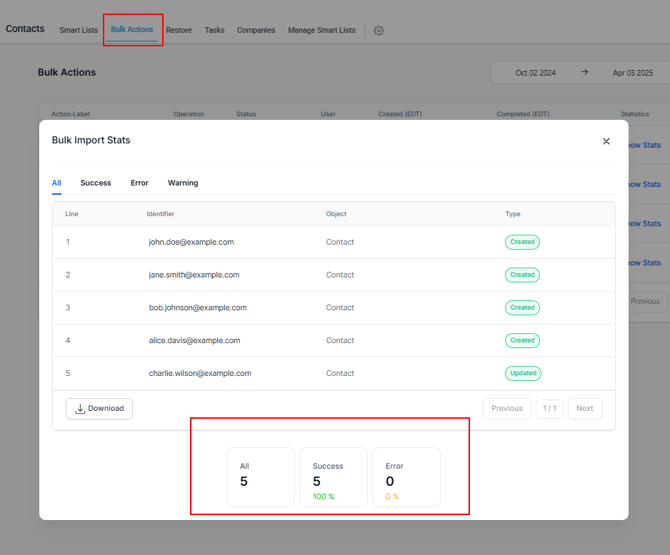Close the Bulk Import Stats dialog

pos(606,141)
